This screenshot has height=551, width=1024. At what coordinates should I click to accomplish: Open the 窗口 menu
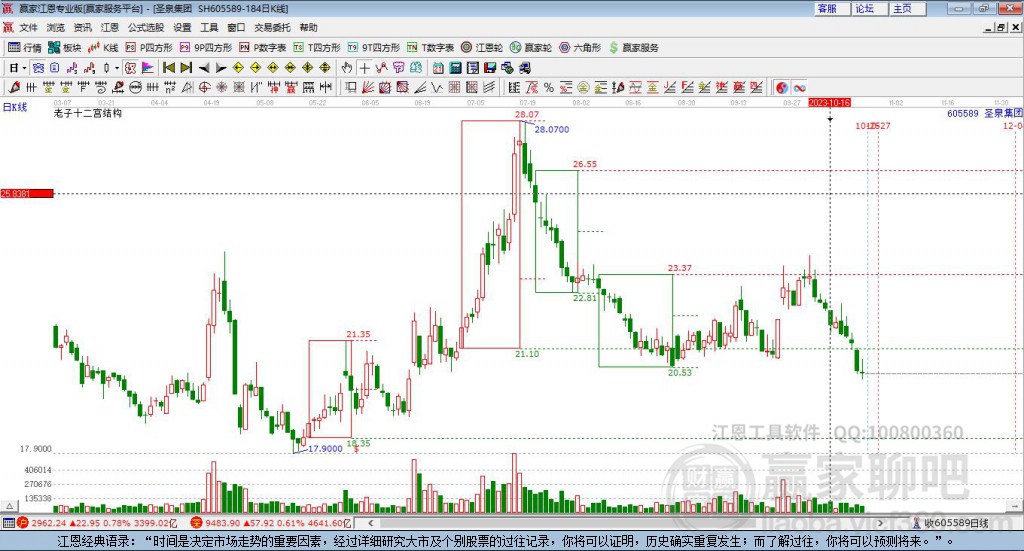click(236, 27)
